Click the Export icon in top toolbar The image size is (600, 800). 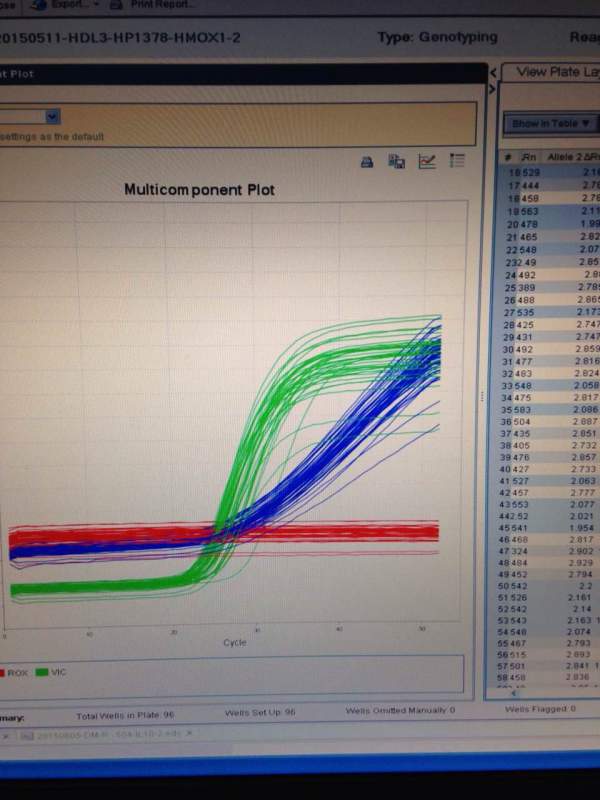(x=38, y=5)
